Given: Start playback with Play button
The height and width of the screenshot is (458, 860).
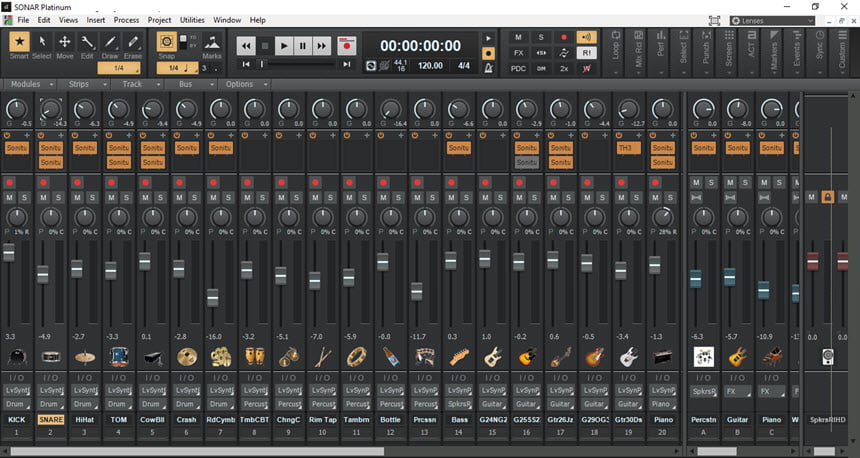Looking at the screenshot, I should click(x=284, y=46).
